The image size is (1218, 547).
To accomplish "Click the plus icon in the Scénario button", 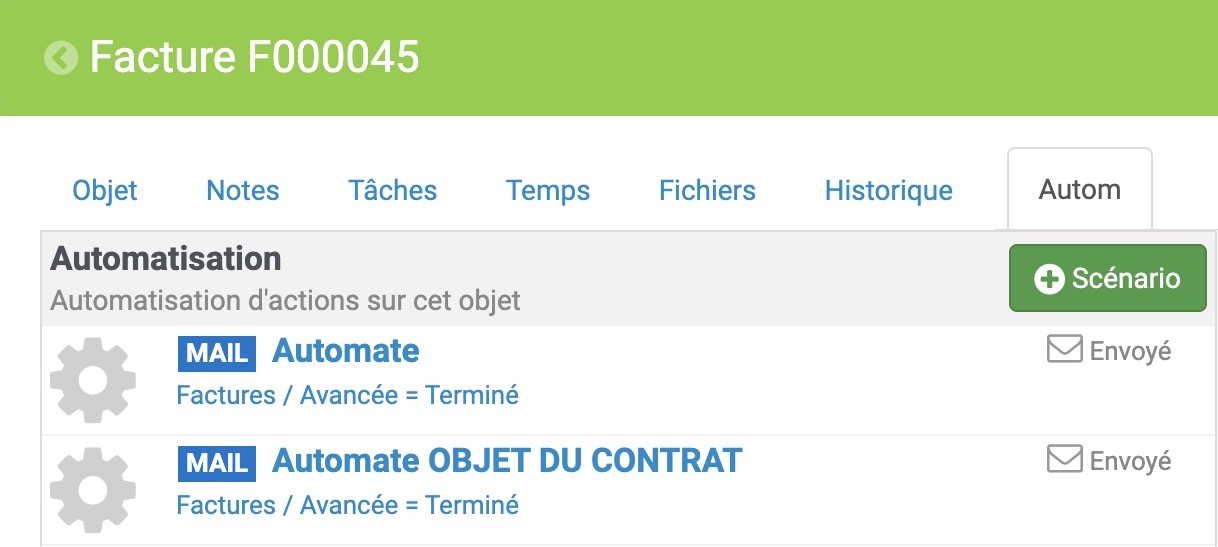I will click(x=1049, y=279).
